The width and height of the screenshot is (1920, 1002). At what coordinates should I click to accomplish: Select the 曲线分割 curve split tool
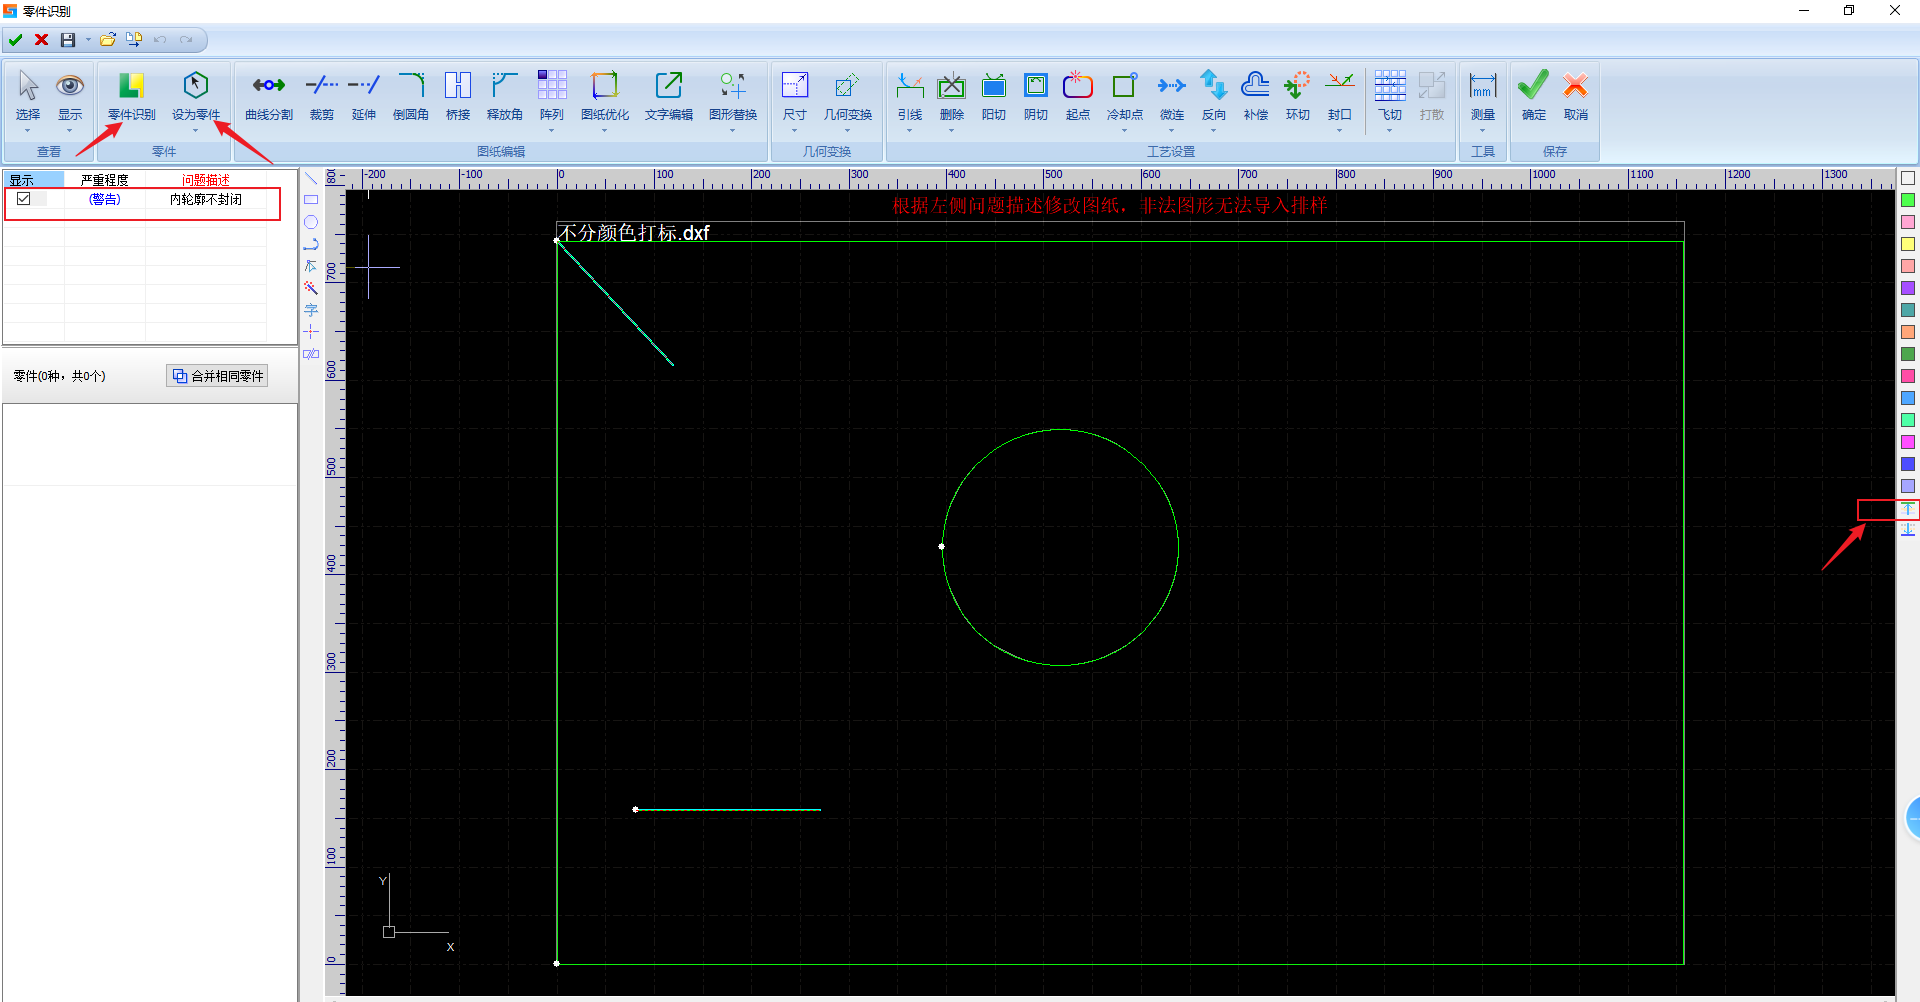269,96
